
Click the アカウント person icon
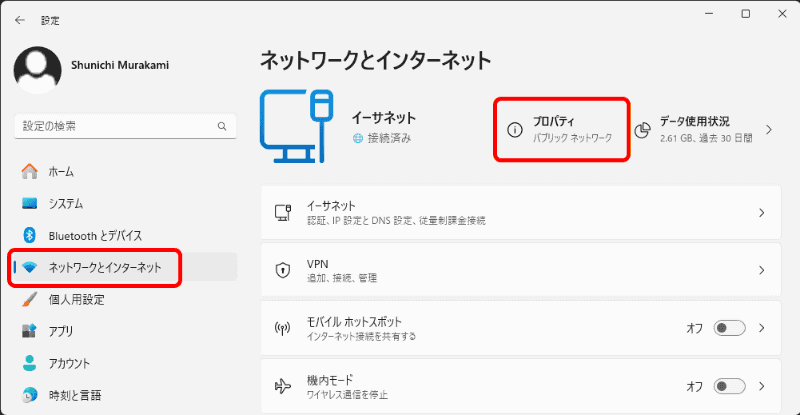(30, 363)
